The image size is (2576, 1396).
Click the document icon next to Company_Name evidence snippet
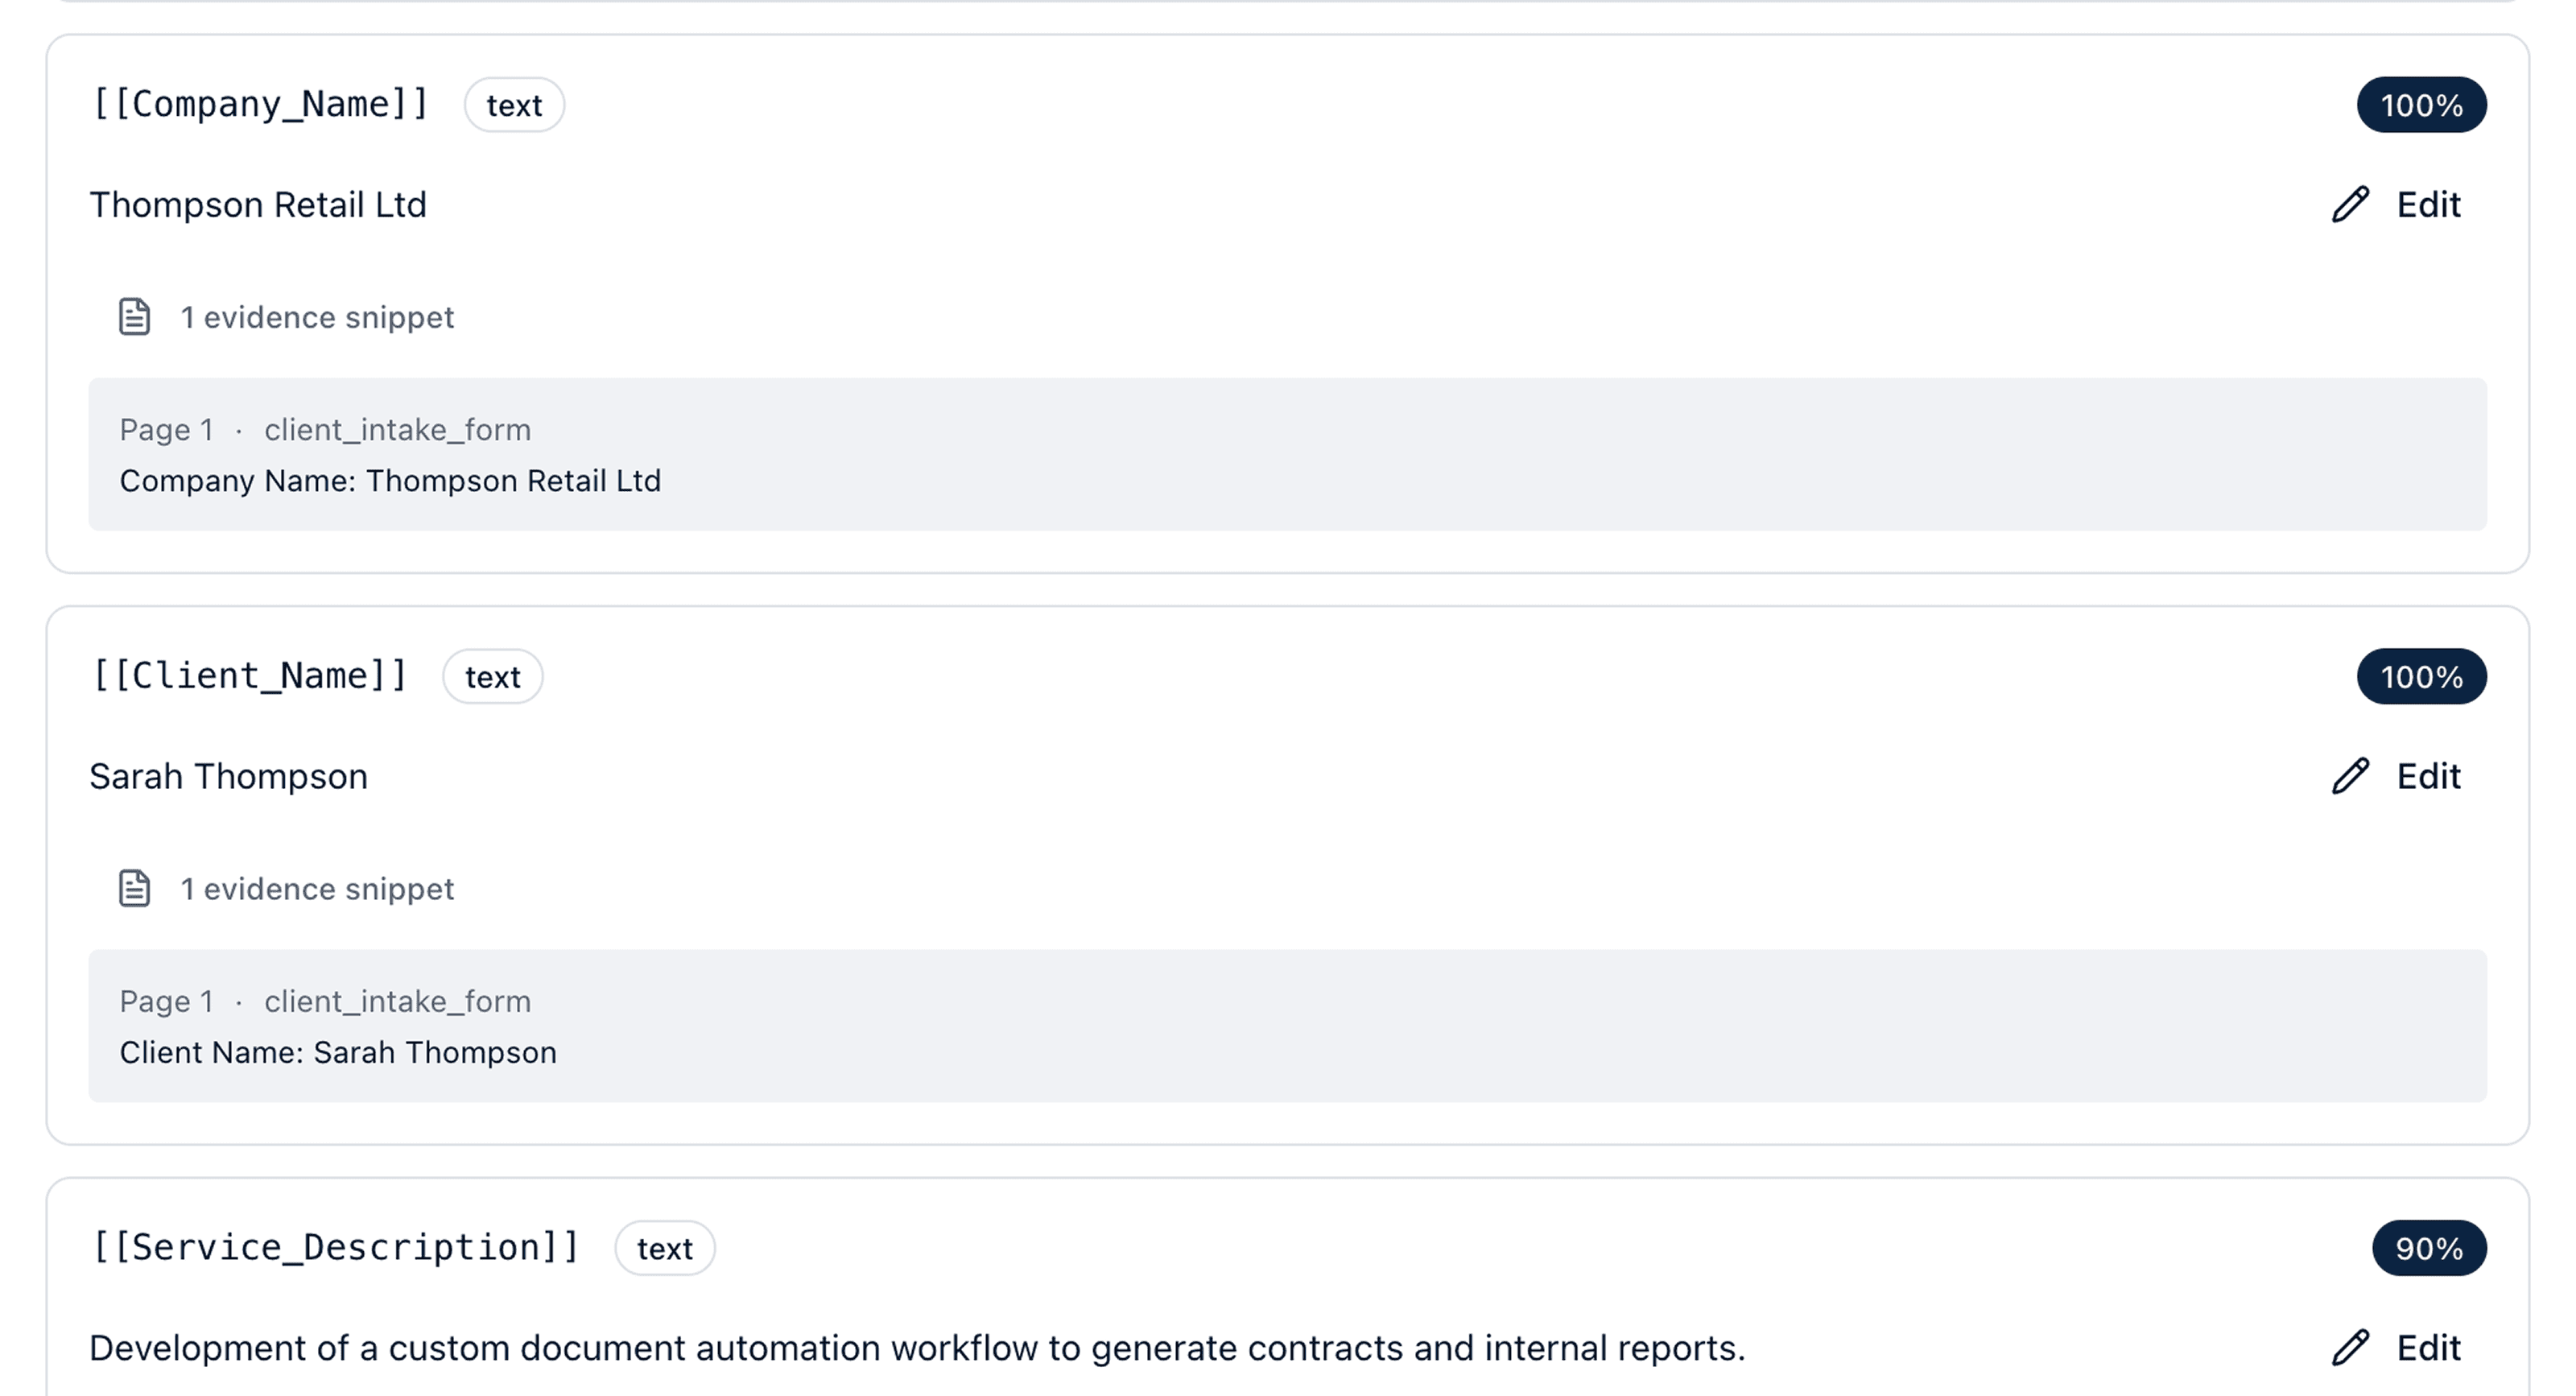pos(134,317)
